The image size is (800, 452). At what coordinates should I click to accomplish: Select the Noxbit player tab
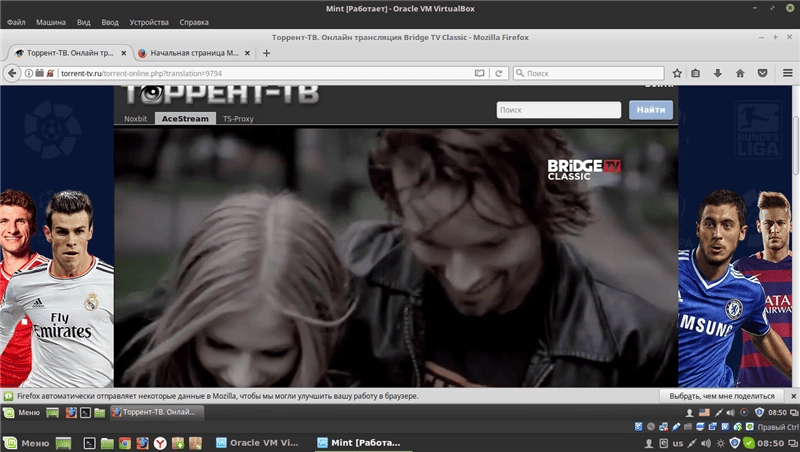pyautogui.click(x=135, y=118)
